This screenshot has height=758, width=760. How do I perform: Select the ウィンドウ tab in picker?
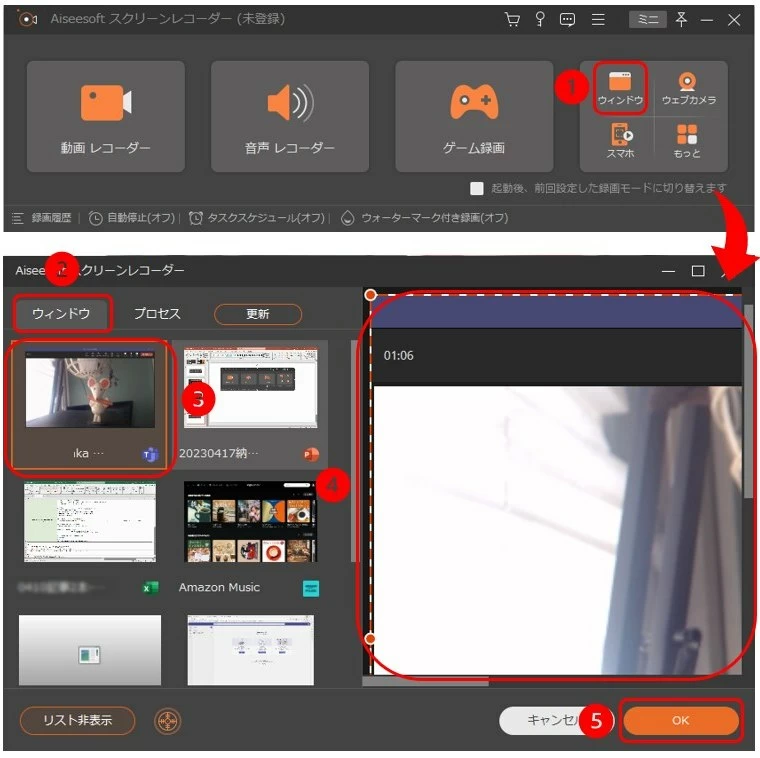pyautogui.click(x=61, y=314)
